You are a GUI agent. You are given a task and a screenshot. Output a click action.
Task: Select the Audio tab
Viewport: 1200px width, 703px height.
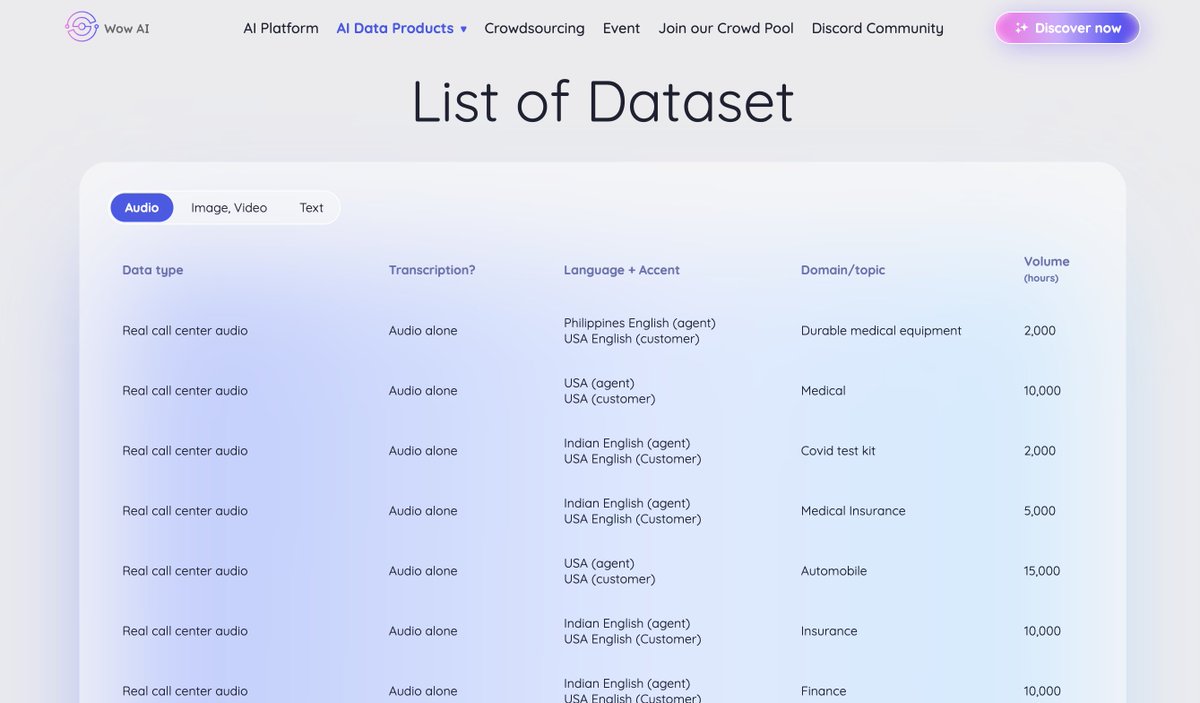click(142, 208)
